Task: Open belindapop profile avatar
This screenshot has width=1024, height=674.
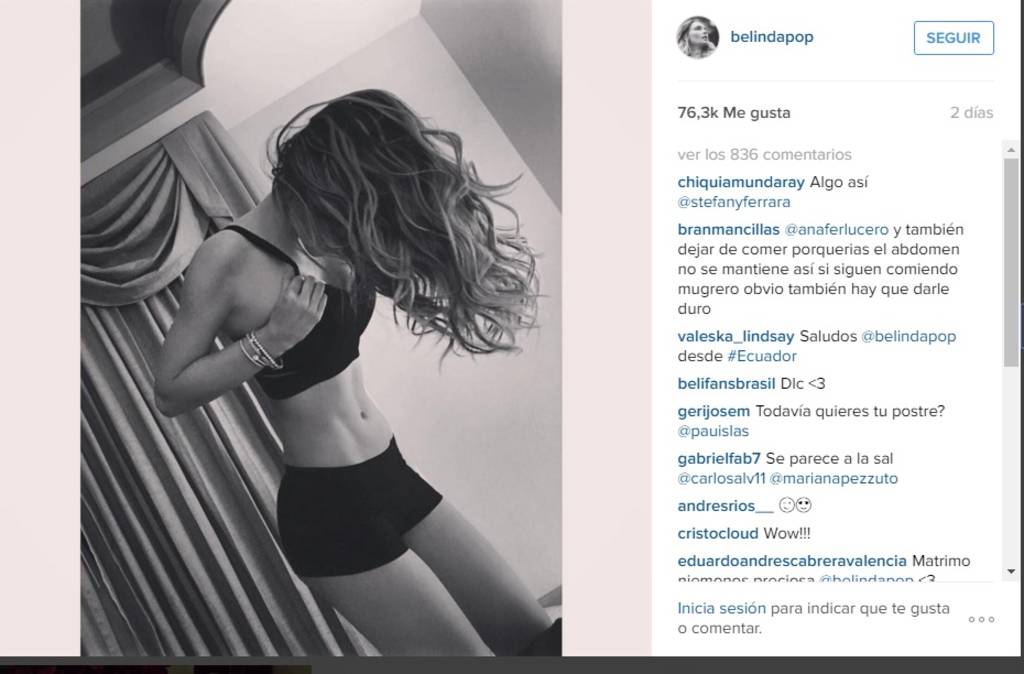Action: [697, 37]
